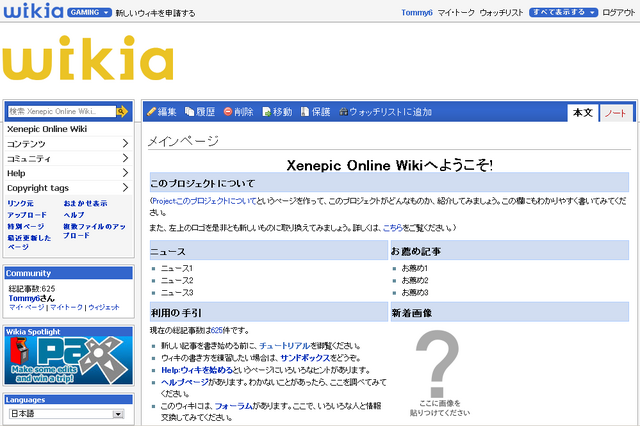
Task: Open the チュートリアル link
Action: coord(284,346)
